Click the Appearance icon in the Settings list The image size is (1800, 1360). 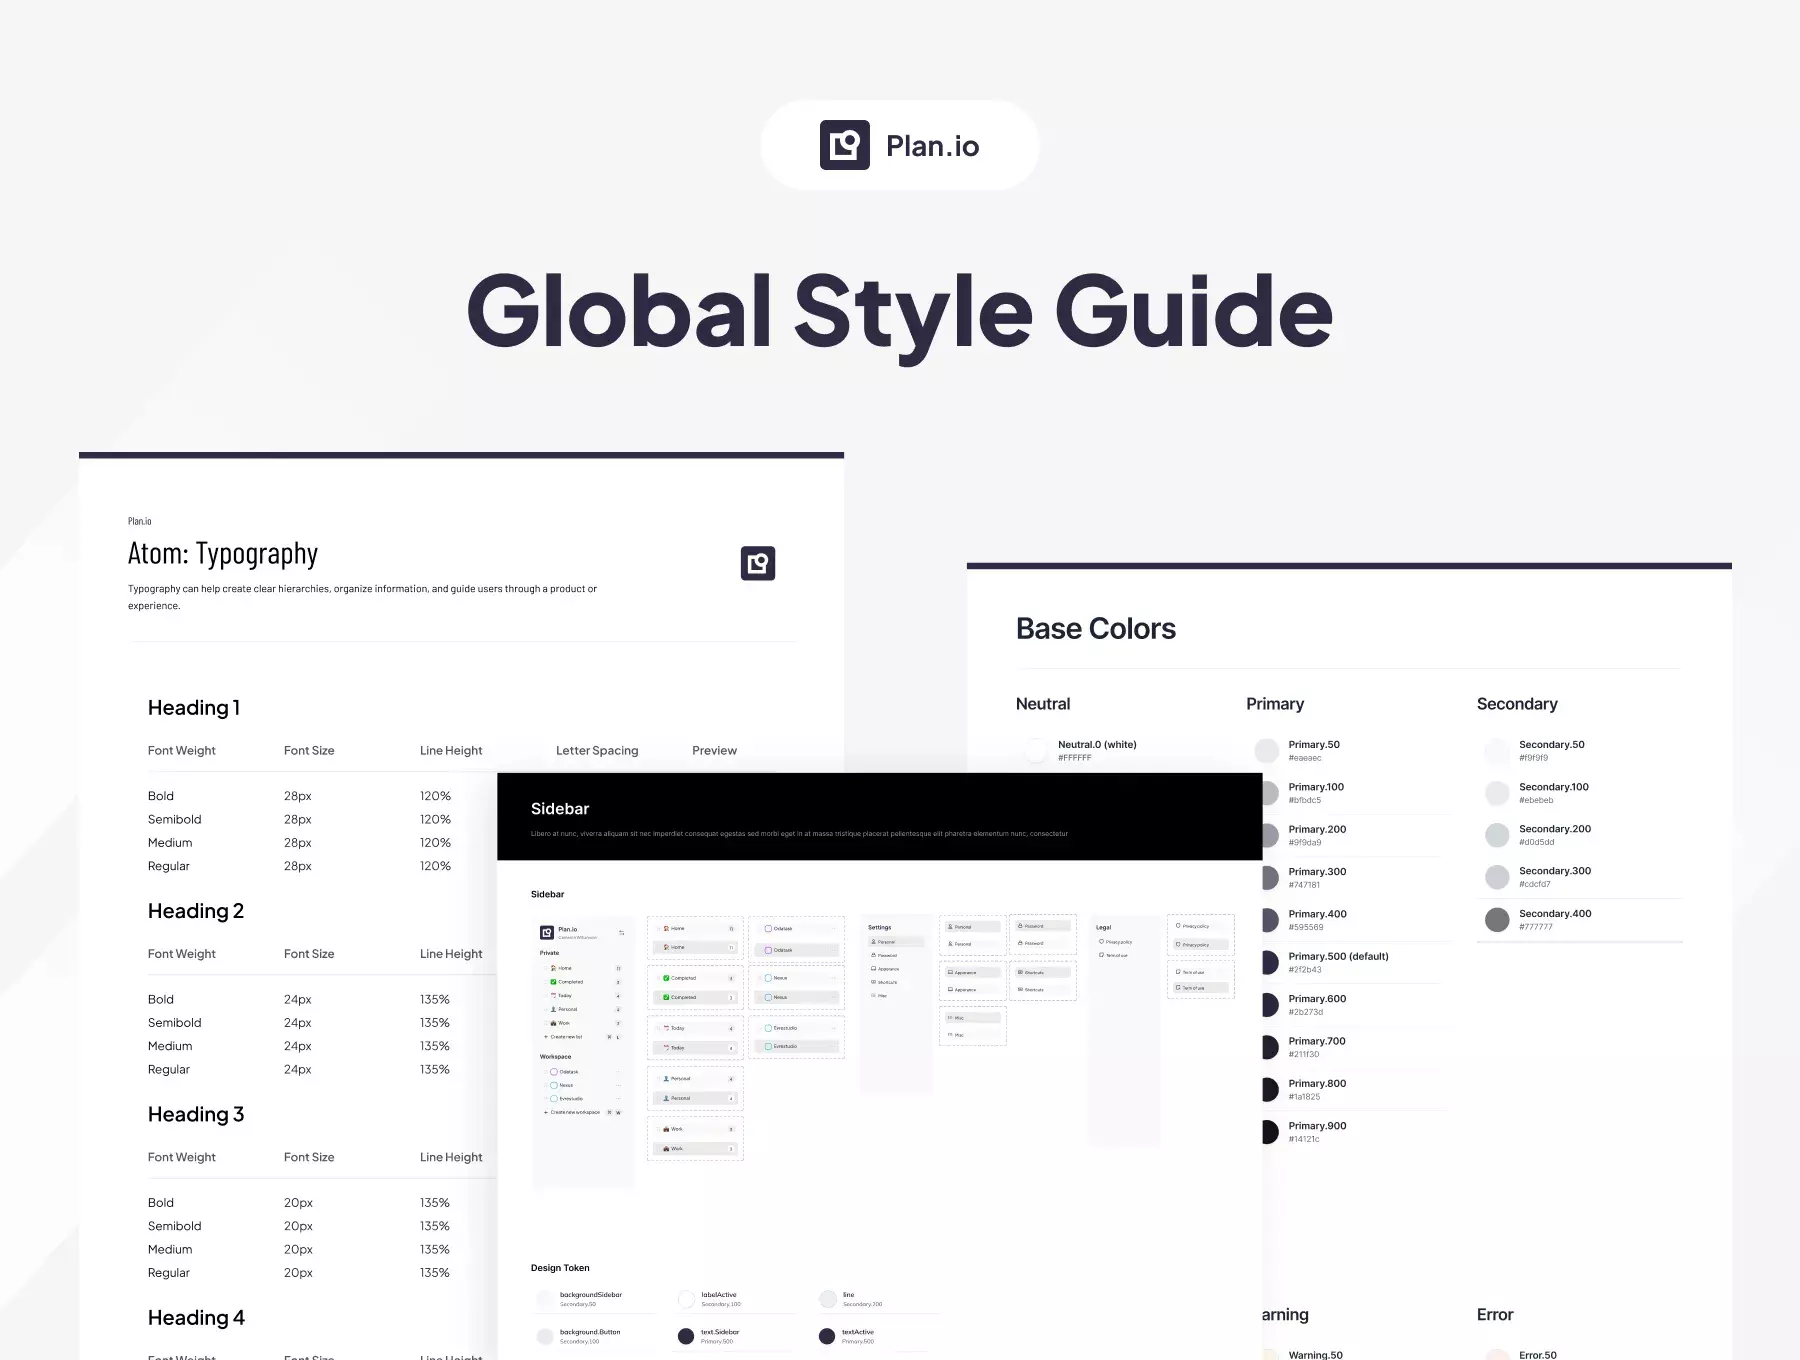(873, 968)
